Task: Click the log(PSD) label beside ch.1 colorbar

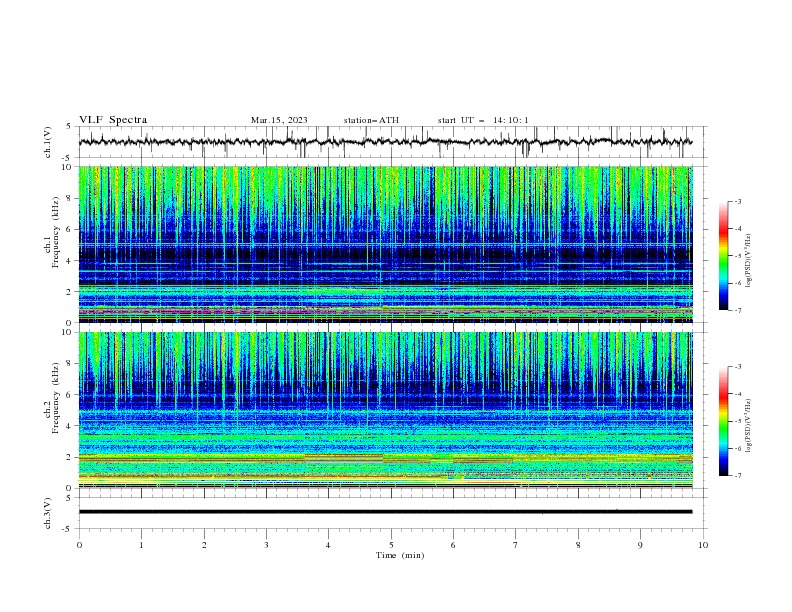Action: point(749,261)
